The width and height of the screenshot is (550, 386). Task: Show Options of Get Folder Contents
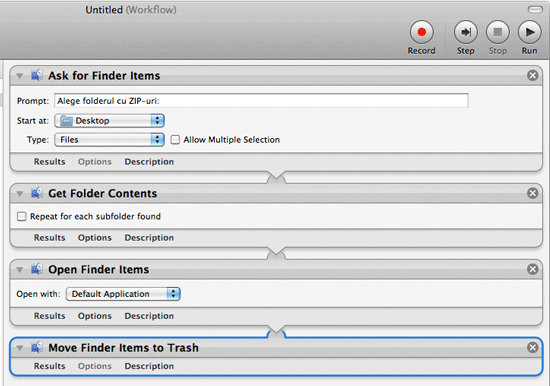point(95,238)
